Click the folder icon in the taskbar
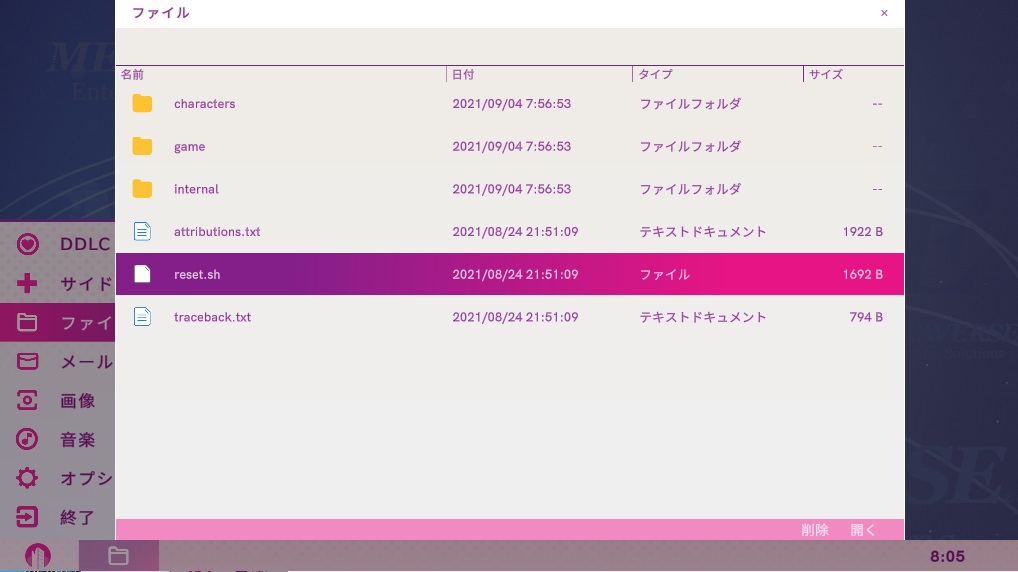1018x572 pixels. click(118, 556)
